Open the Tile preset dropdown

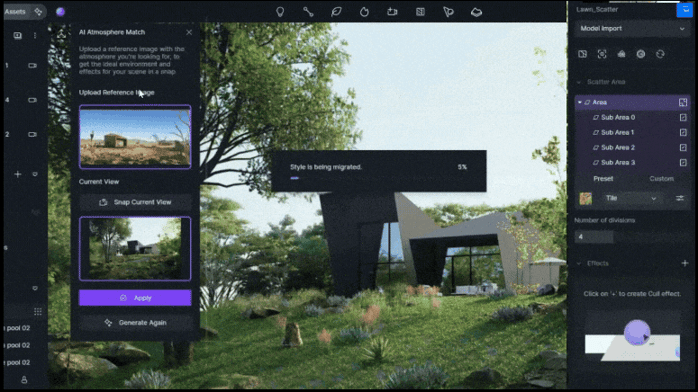pyautogui.click(x=631, y=198)
